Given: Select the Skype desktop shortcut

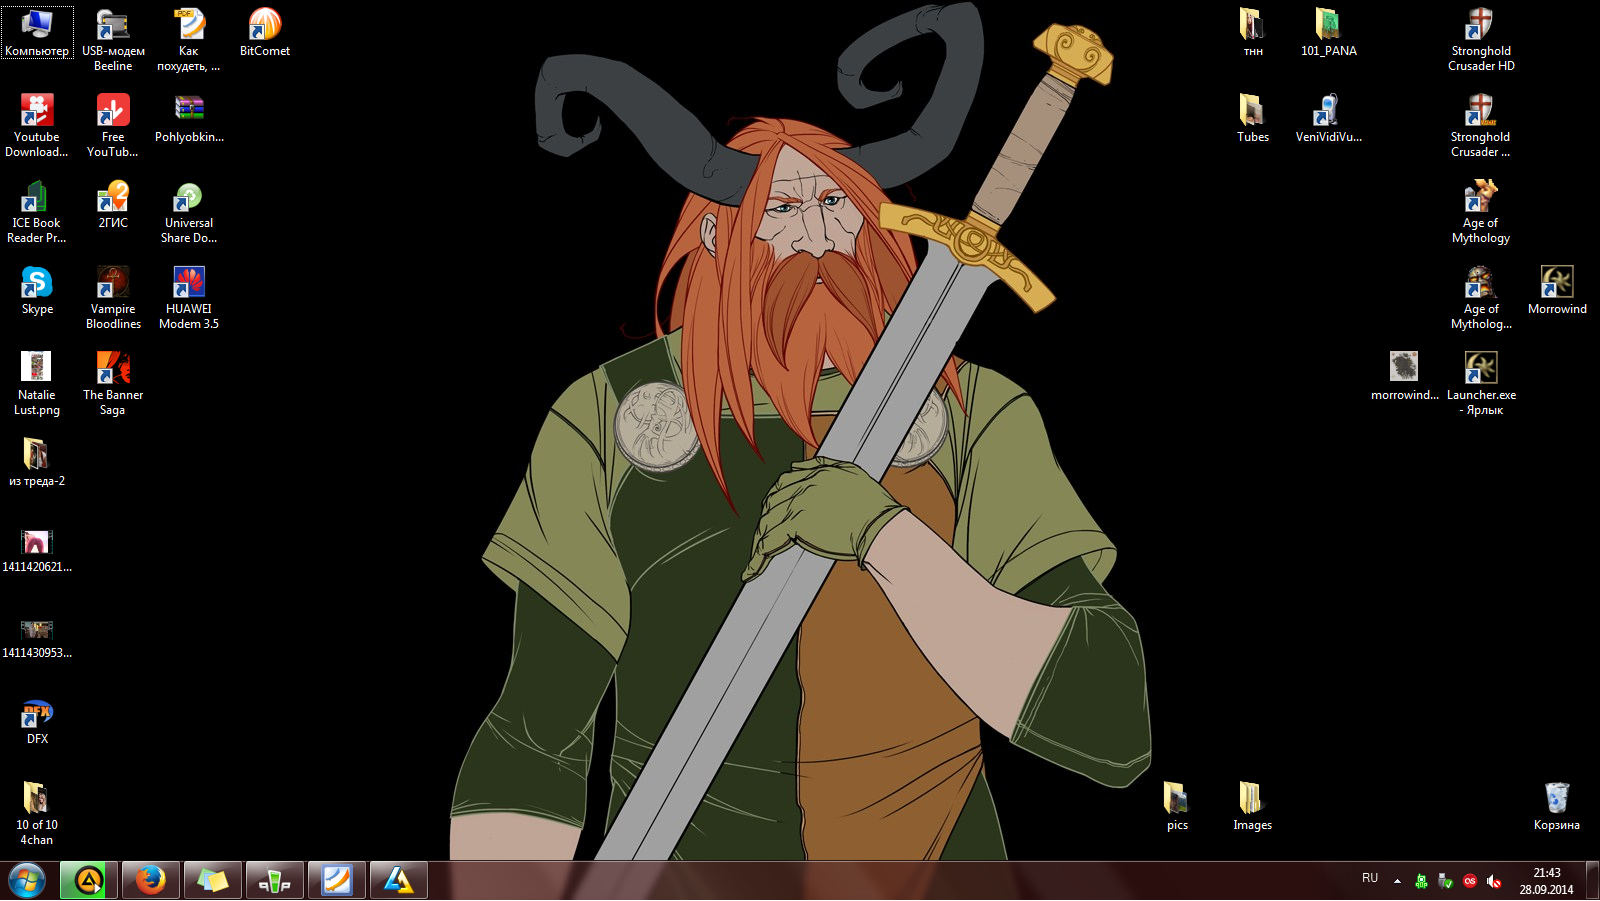Looking at the screenshot, I should (x=37, y=290).
